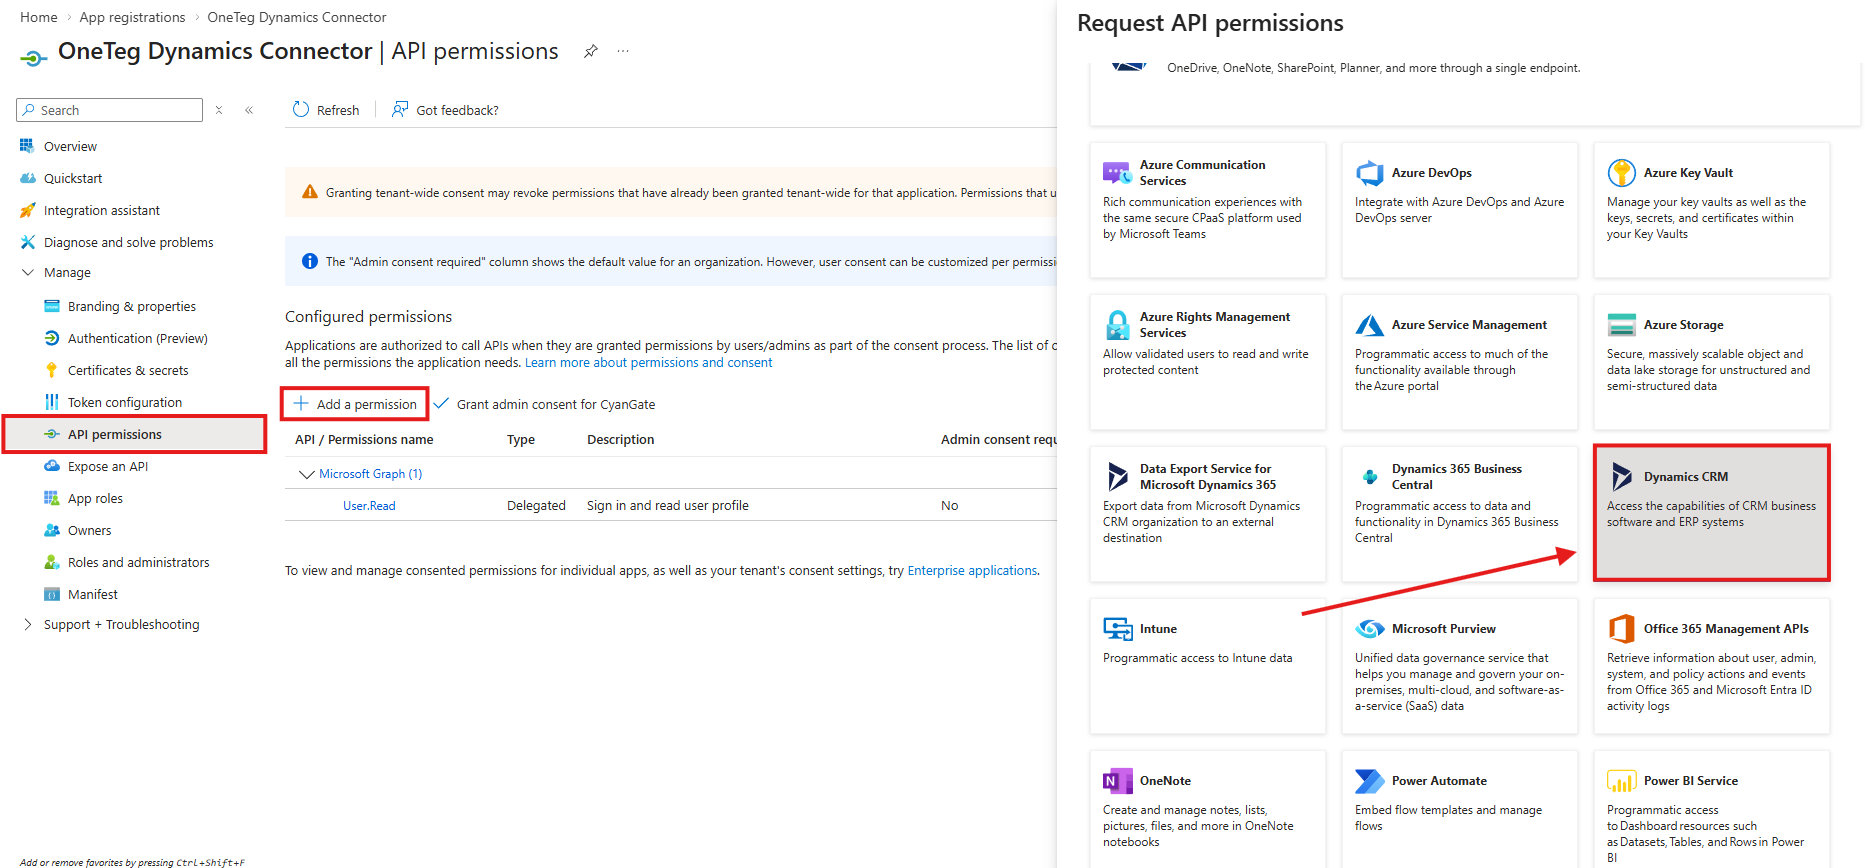
Task: Click the Manifest icon in sidebar
Action: pos(52,594)
